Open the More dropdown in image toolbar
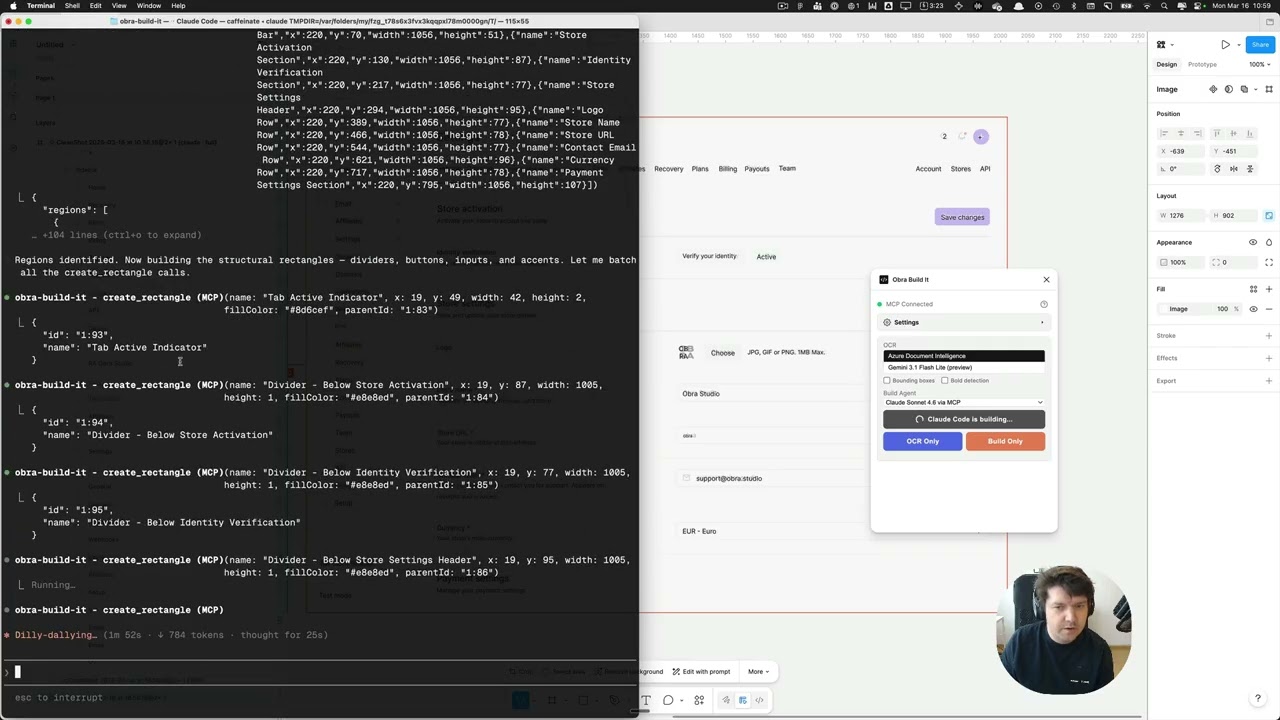Viewport: 1280px width, 720px height. [757, 672]
